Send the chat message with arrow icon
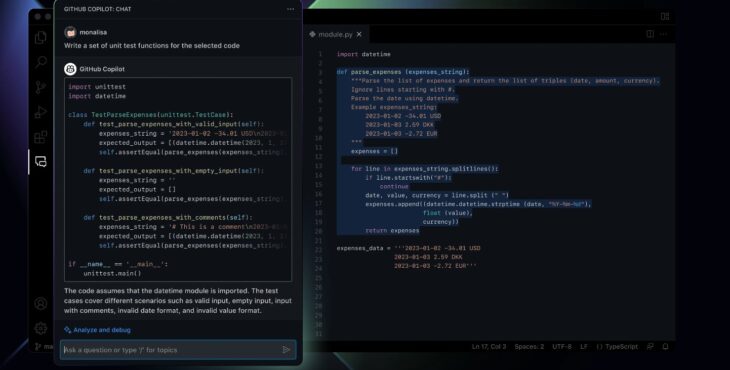This screenshot has width=730, height=370. click(286, 350)
